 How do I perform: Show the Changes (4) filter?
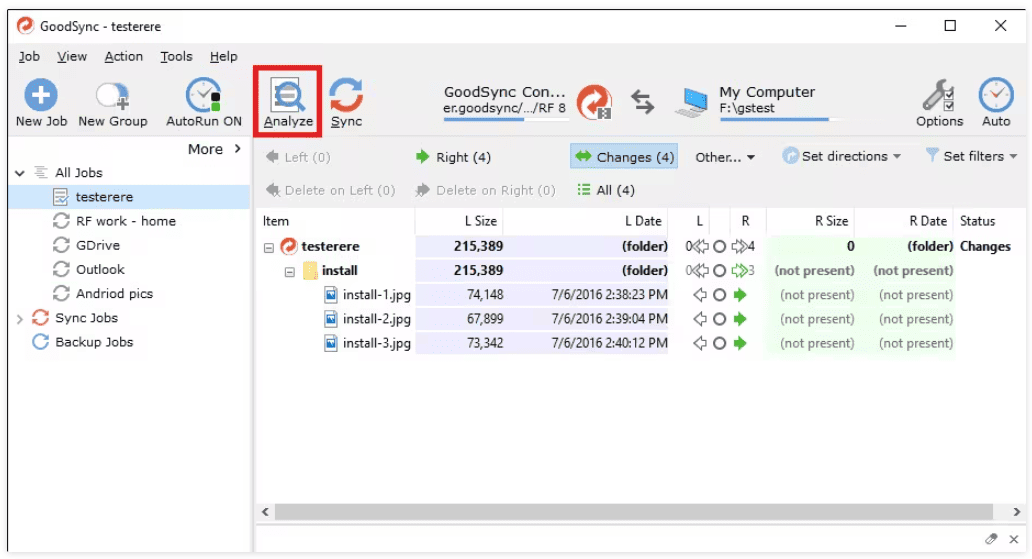[624, 157]
